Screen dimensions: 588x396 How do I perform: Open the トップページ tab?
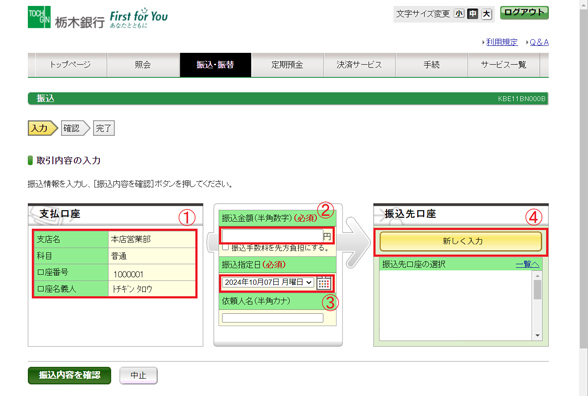tap(70, 65)
